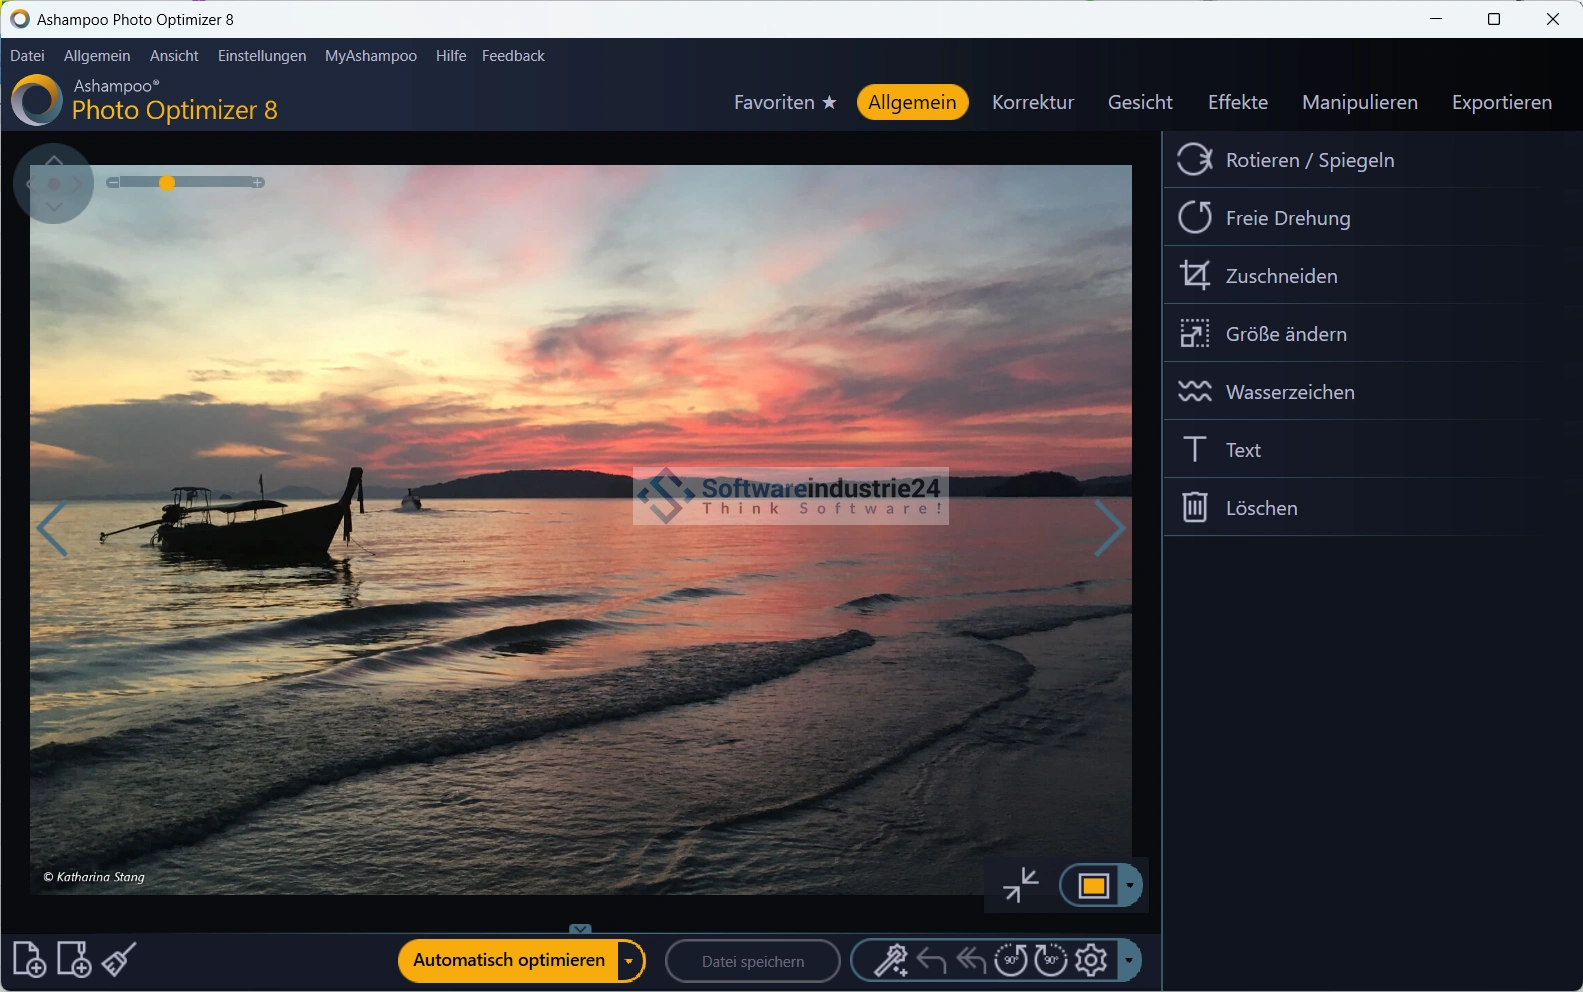Click the zoom slider plus end

tap(258, 183)
